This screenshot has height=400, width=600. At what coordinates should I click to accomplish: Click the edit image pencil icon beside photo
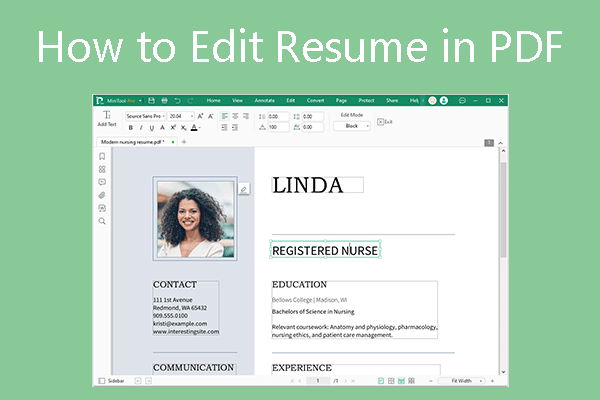(244, 189)
